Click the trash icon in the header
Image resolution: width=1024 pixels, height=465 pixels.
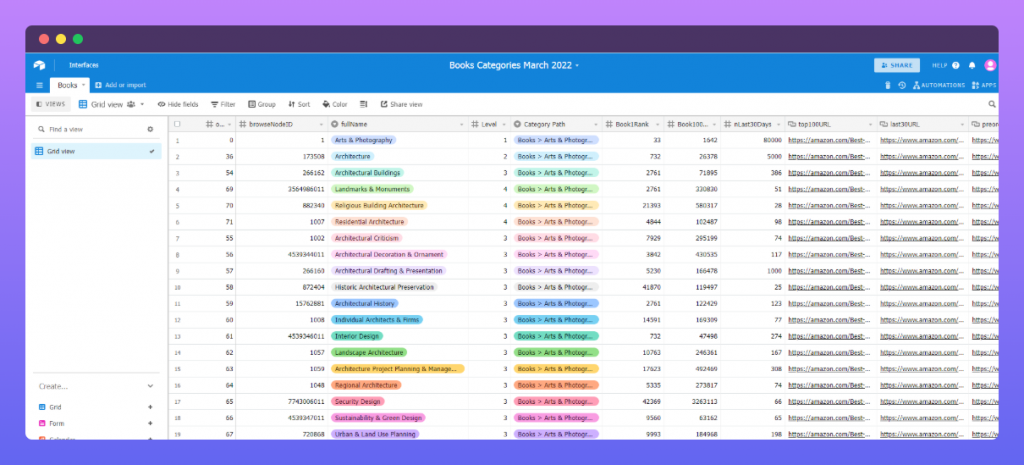(888, 85)
